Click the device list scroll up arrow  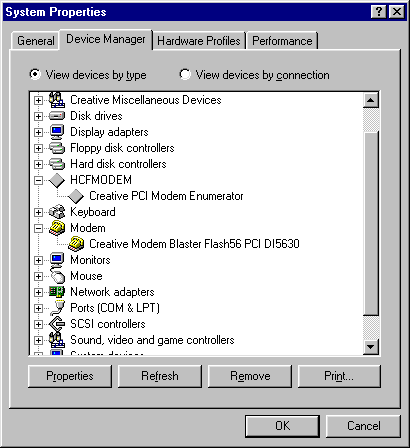371,100
